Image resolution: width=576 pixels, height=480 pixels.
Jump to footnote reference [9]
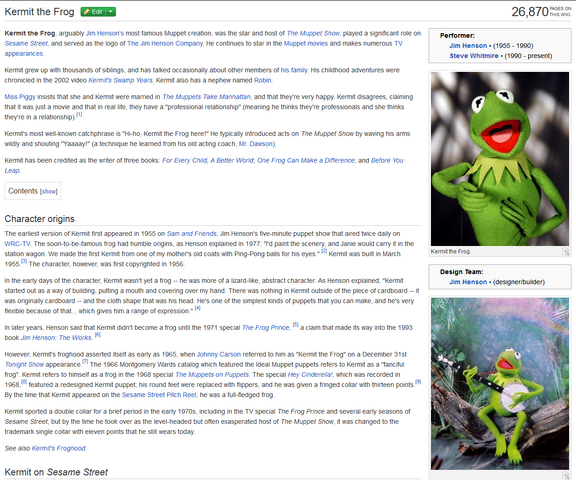pos(418,382)
